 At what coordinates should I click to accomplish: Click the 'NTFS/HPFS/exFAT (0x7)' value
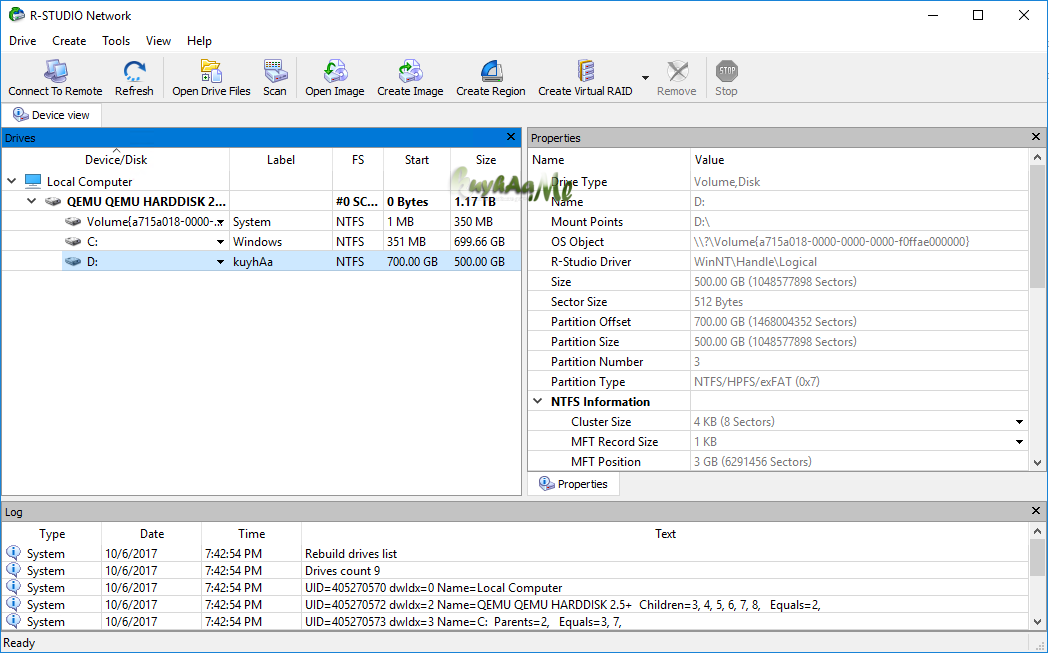tap(757, 382)
